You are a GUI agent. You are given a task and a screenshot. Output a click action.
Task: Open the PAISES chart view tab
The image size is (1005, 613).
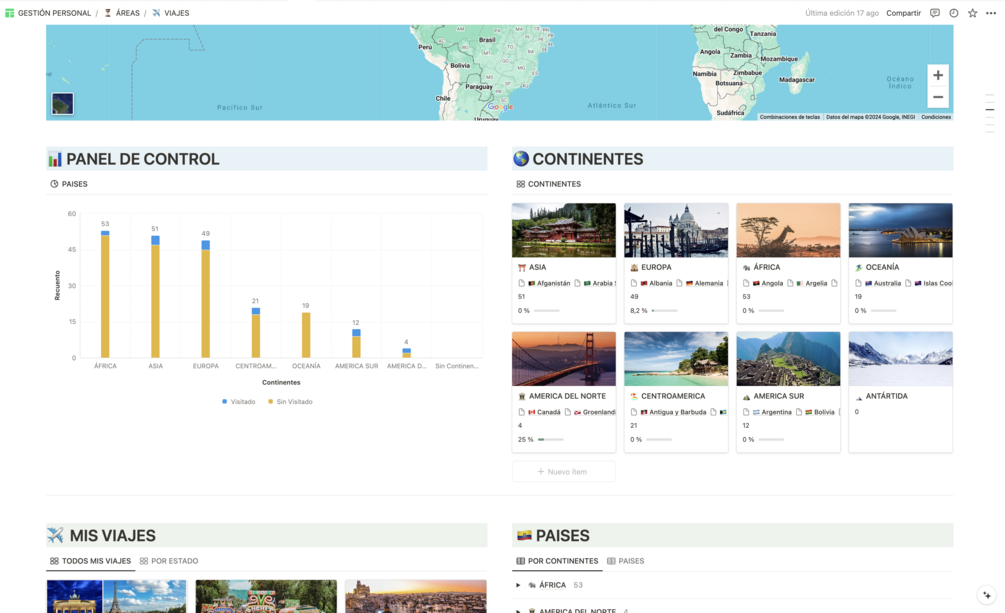pos(69,184)
